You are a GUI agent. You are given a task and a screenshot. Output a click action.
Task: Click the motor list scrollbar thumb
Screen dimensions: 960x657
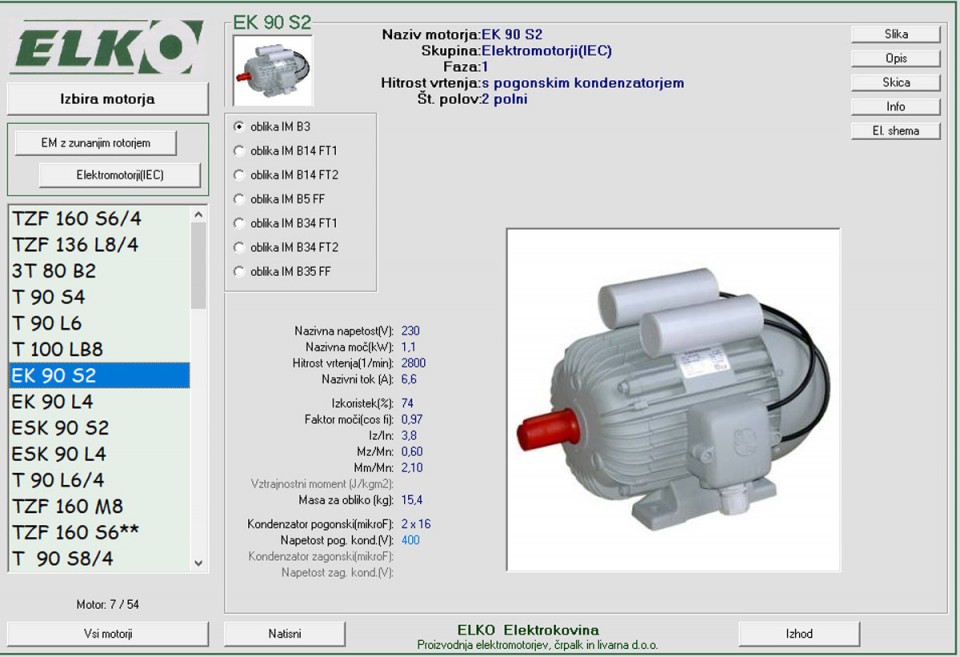[x=198, y=265]
